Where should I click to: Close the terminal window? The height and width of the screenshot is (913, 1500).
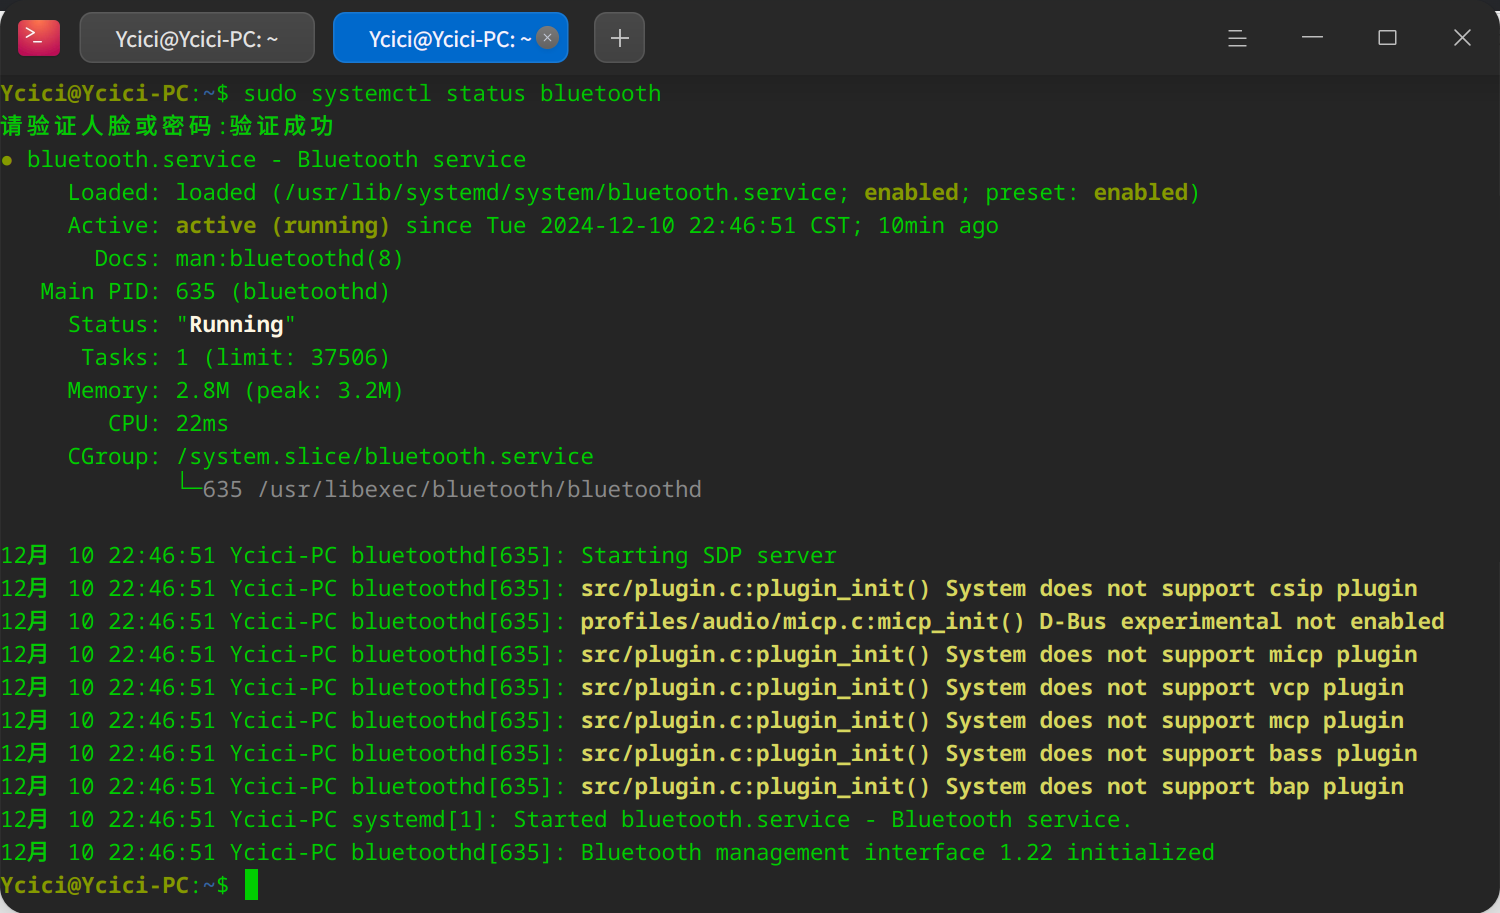(x=1462, y=38)
